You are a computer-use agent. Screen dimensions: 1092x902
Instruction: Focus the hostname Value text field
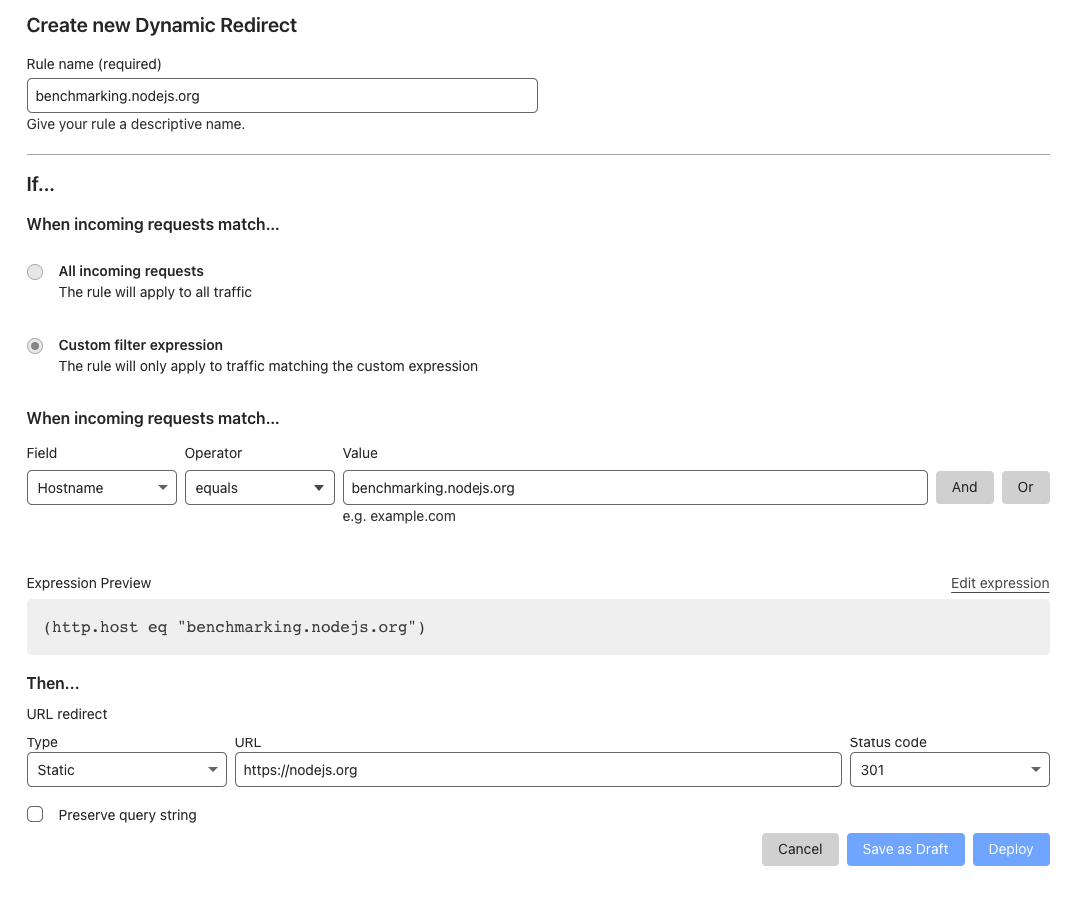[634, 488]
